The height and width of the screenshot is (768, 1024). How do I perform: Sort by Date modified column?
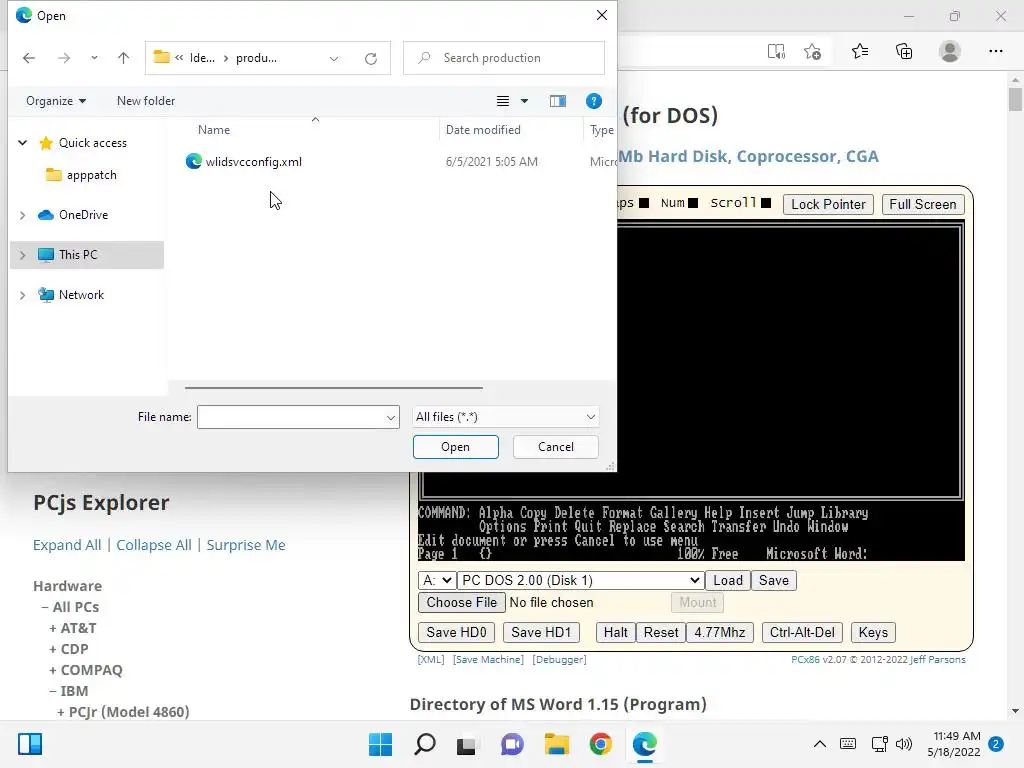[483, 130]
